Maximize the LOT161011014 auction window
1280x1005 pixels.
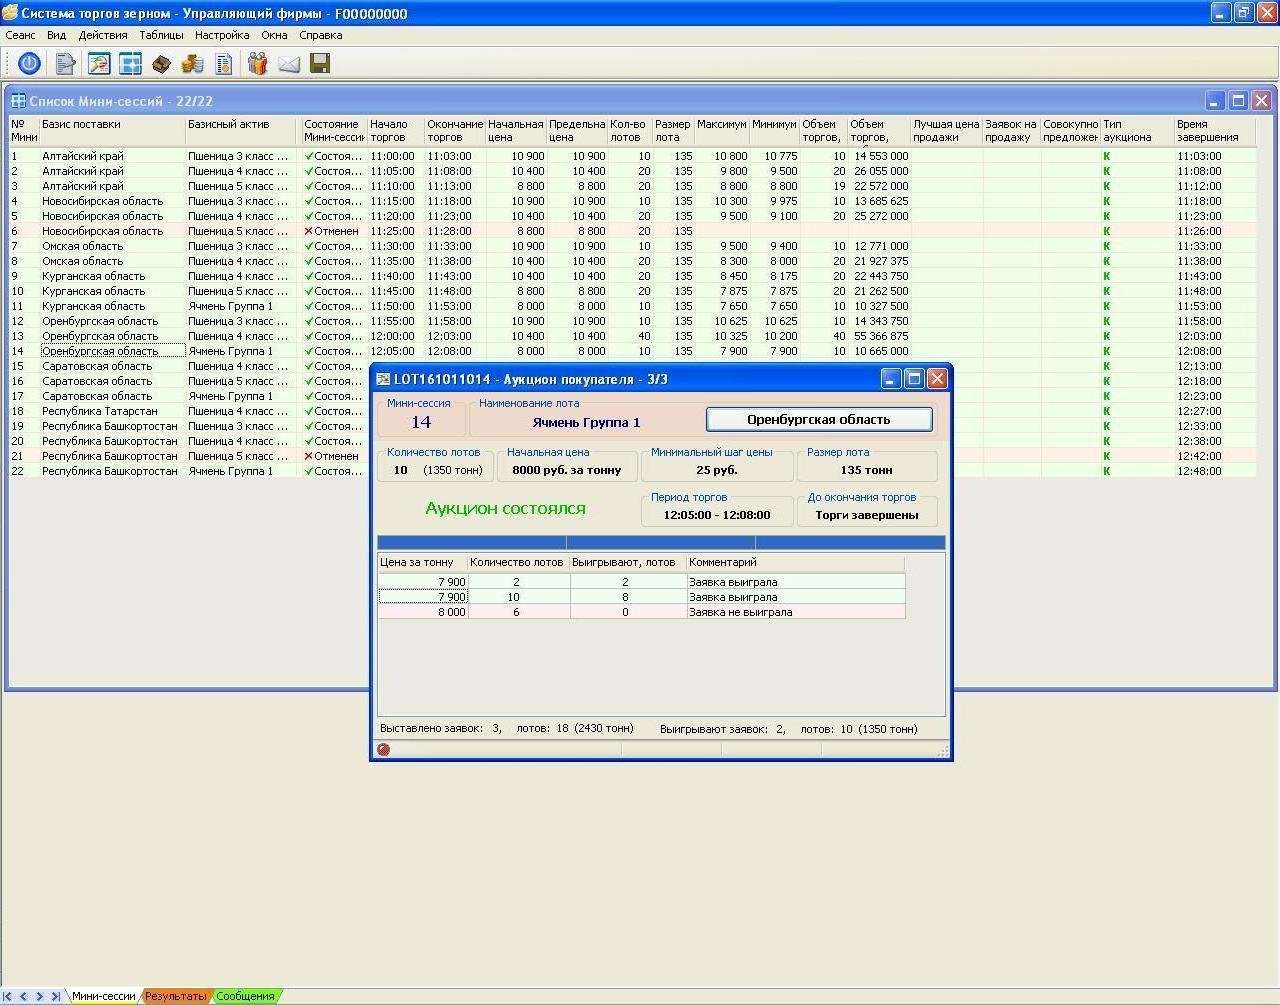pos(913,379)
